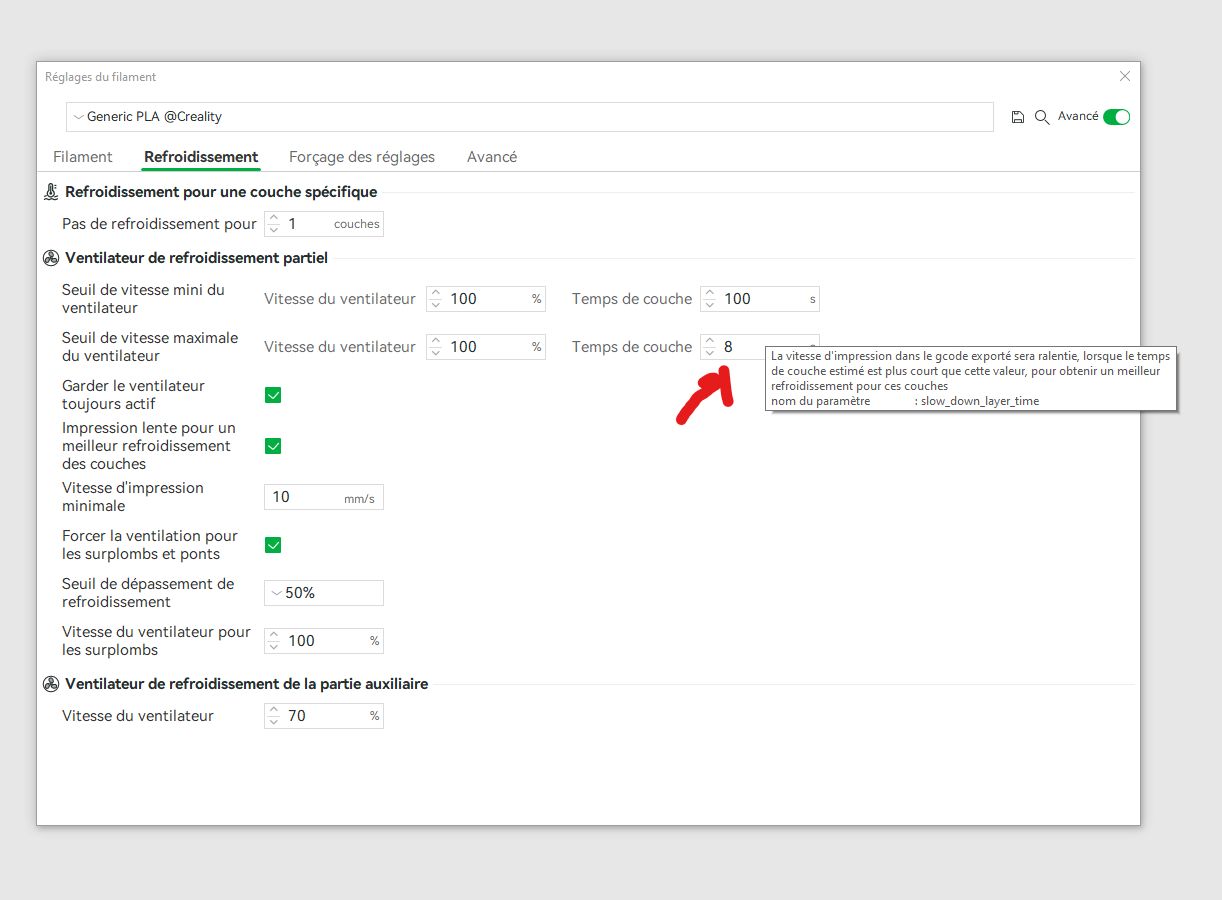Viewport: 1222px width, 900px height.
Task: Open the Forçage des réglages tab
Action: [x=362, y=157]
